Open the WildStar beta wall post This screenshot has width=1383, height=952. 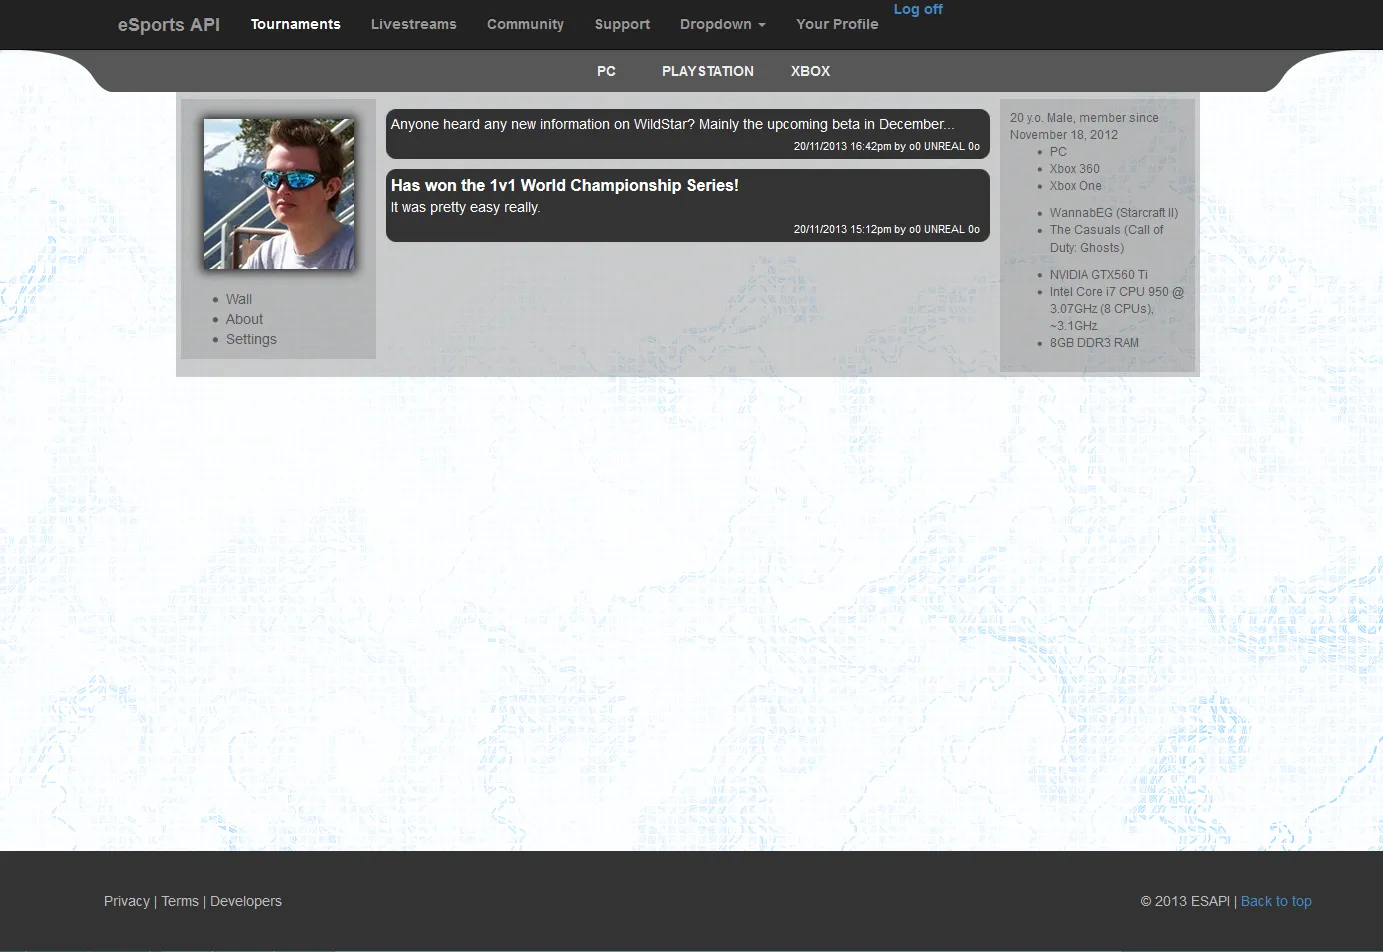tap(672, 125)
